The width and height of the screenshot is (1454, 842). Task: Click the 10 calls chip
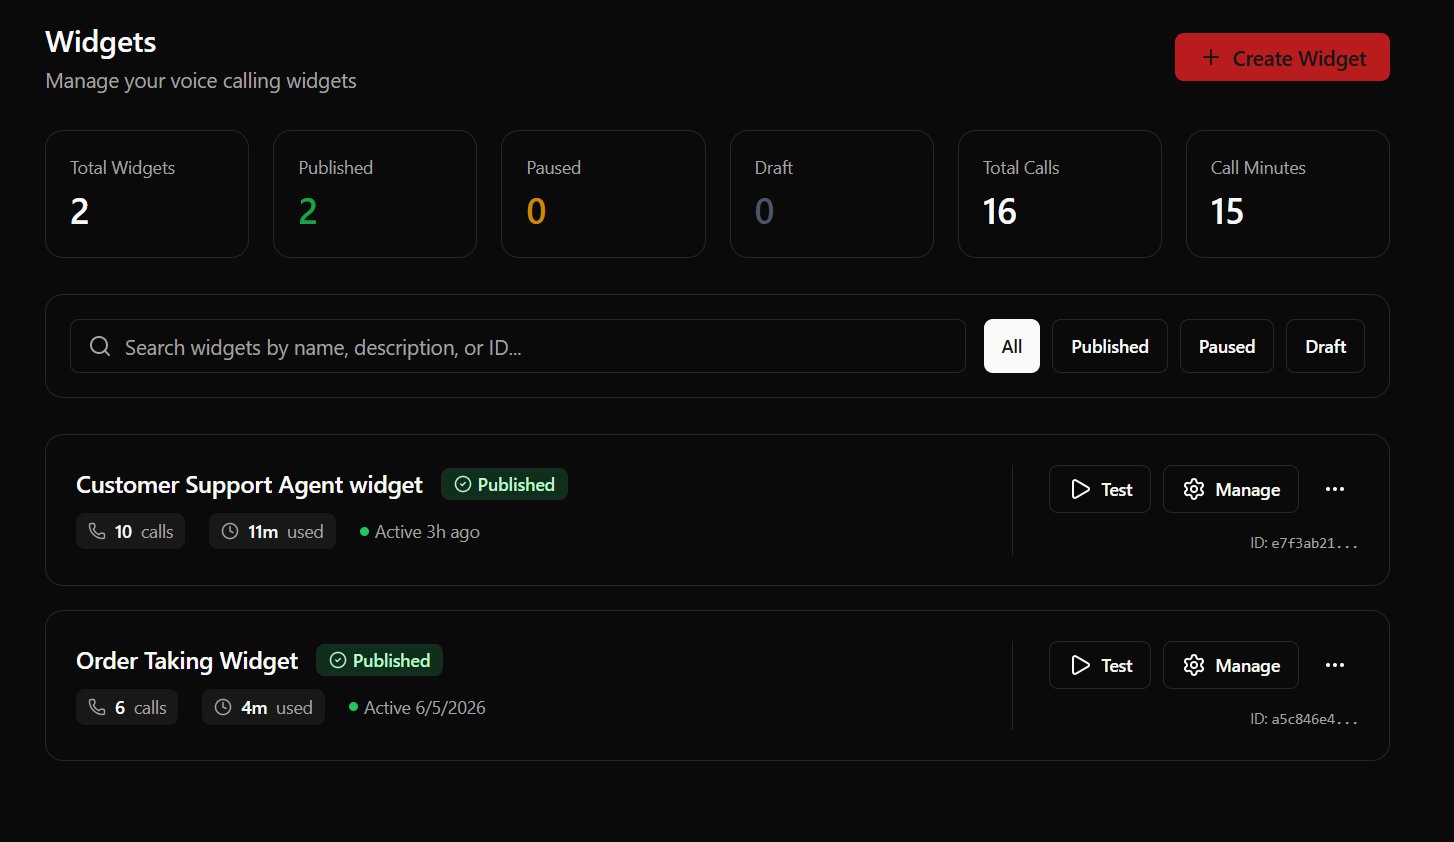tap(130, 531)
